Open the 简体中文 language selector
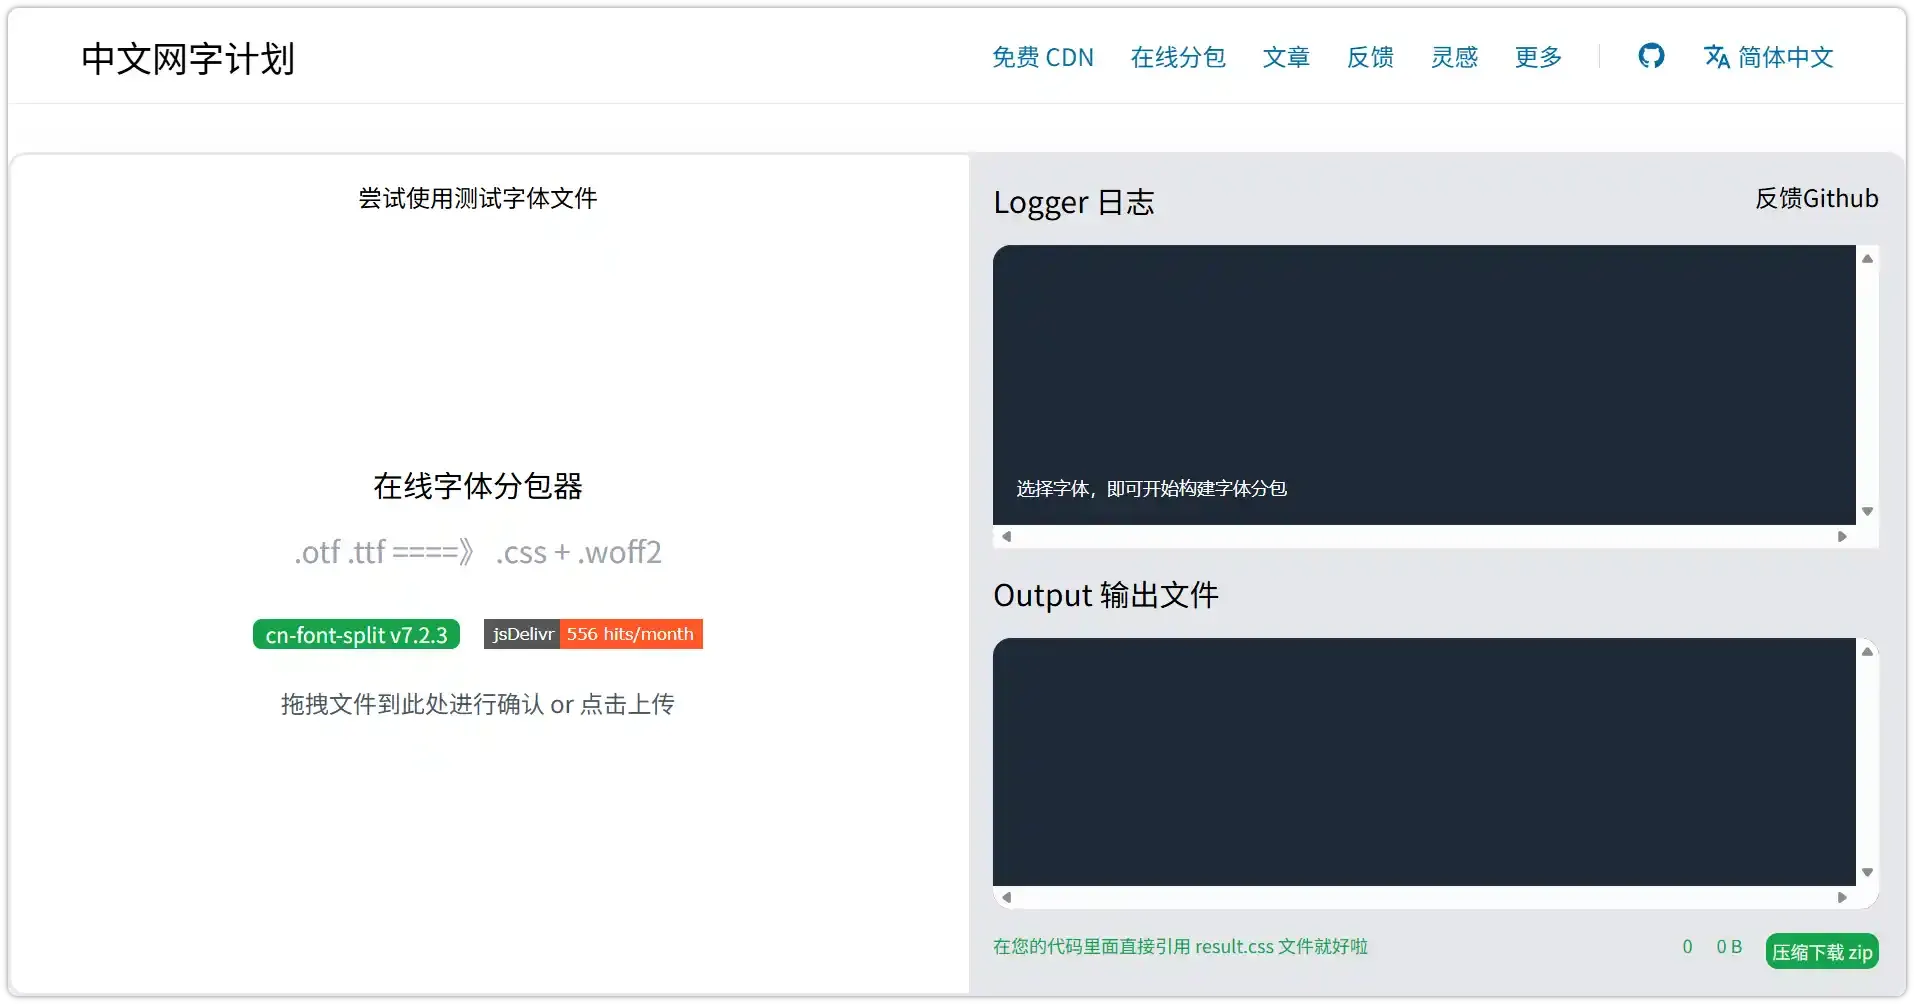 1786,57
